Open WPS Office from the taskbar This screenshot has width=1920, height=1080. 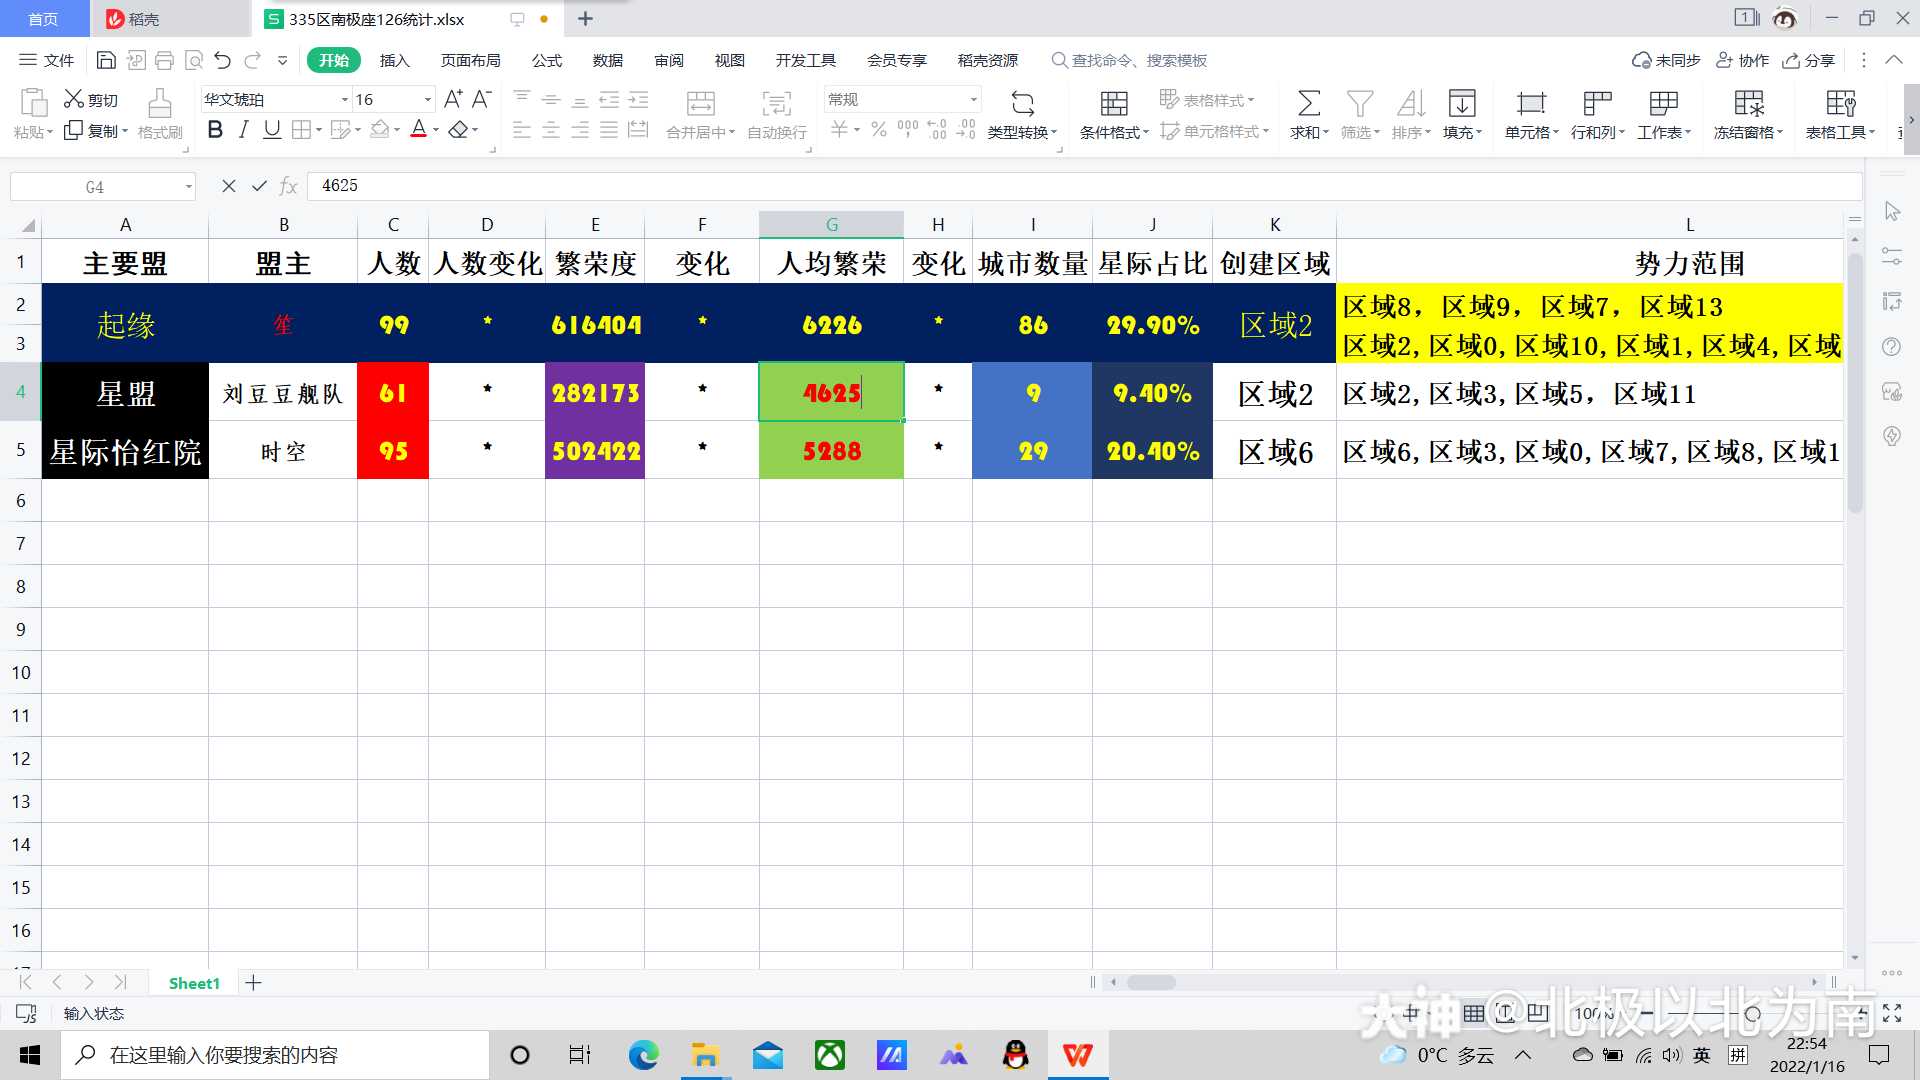[x=1077, y=1055]
